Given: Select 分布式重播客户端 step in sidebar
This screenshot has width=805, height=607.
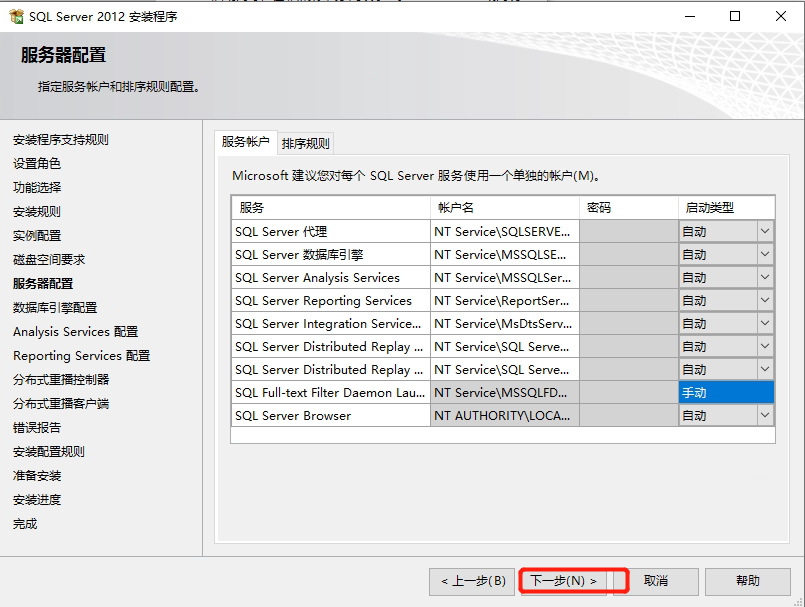Looking at the screenshot, I should tap(61, 404).
